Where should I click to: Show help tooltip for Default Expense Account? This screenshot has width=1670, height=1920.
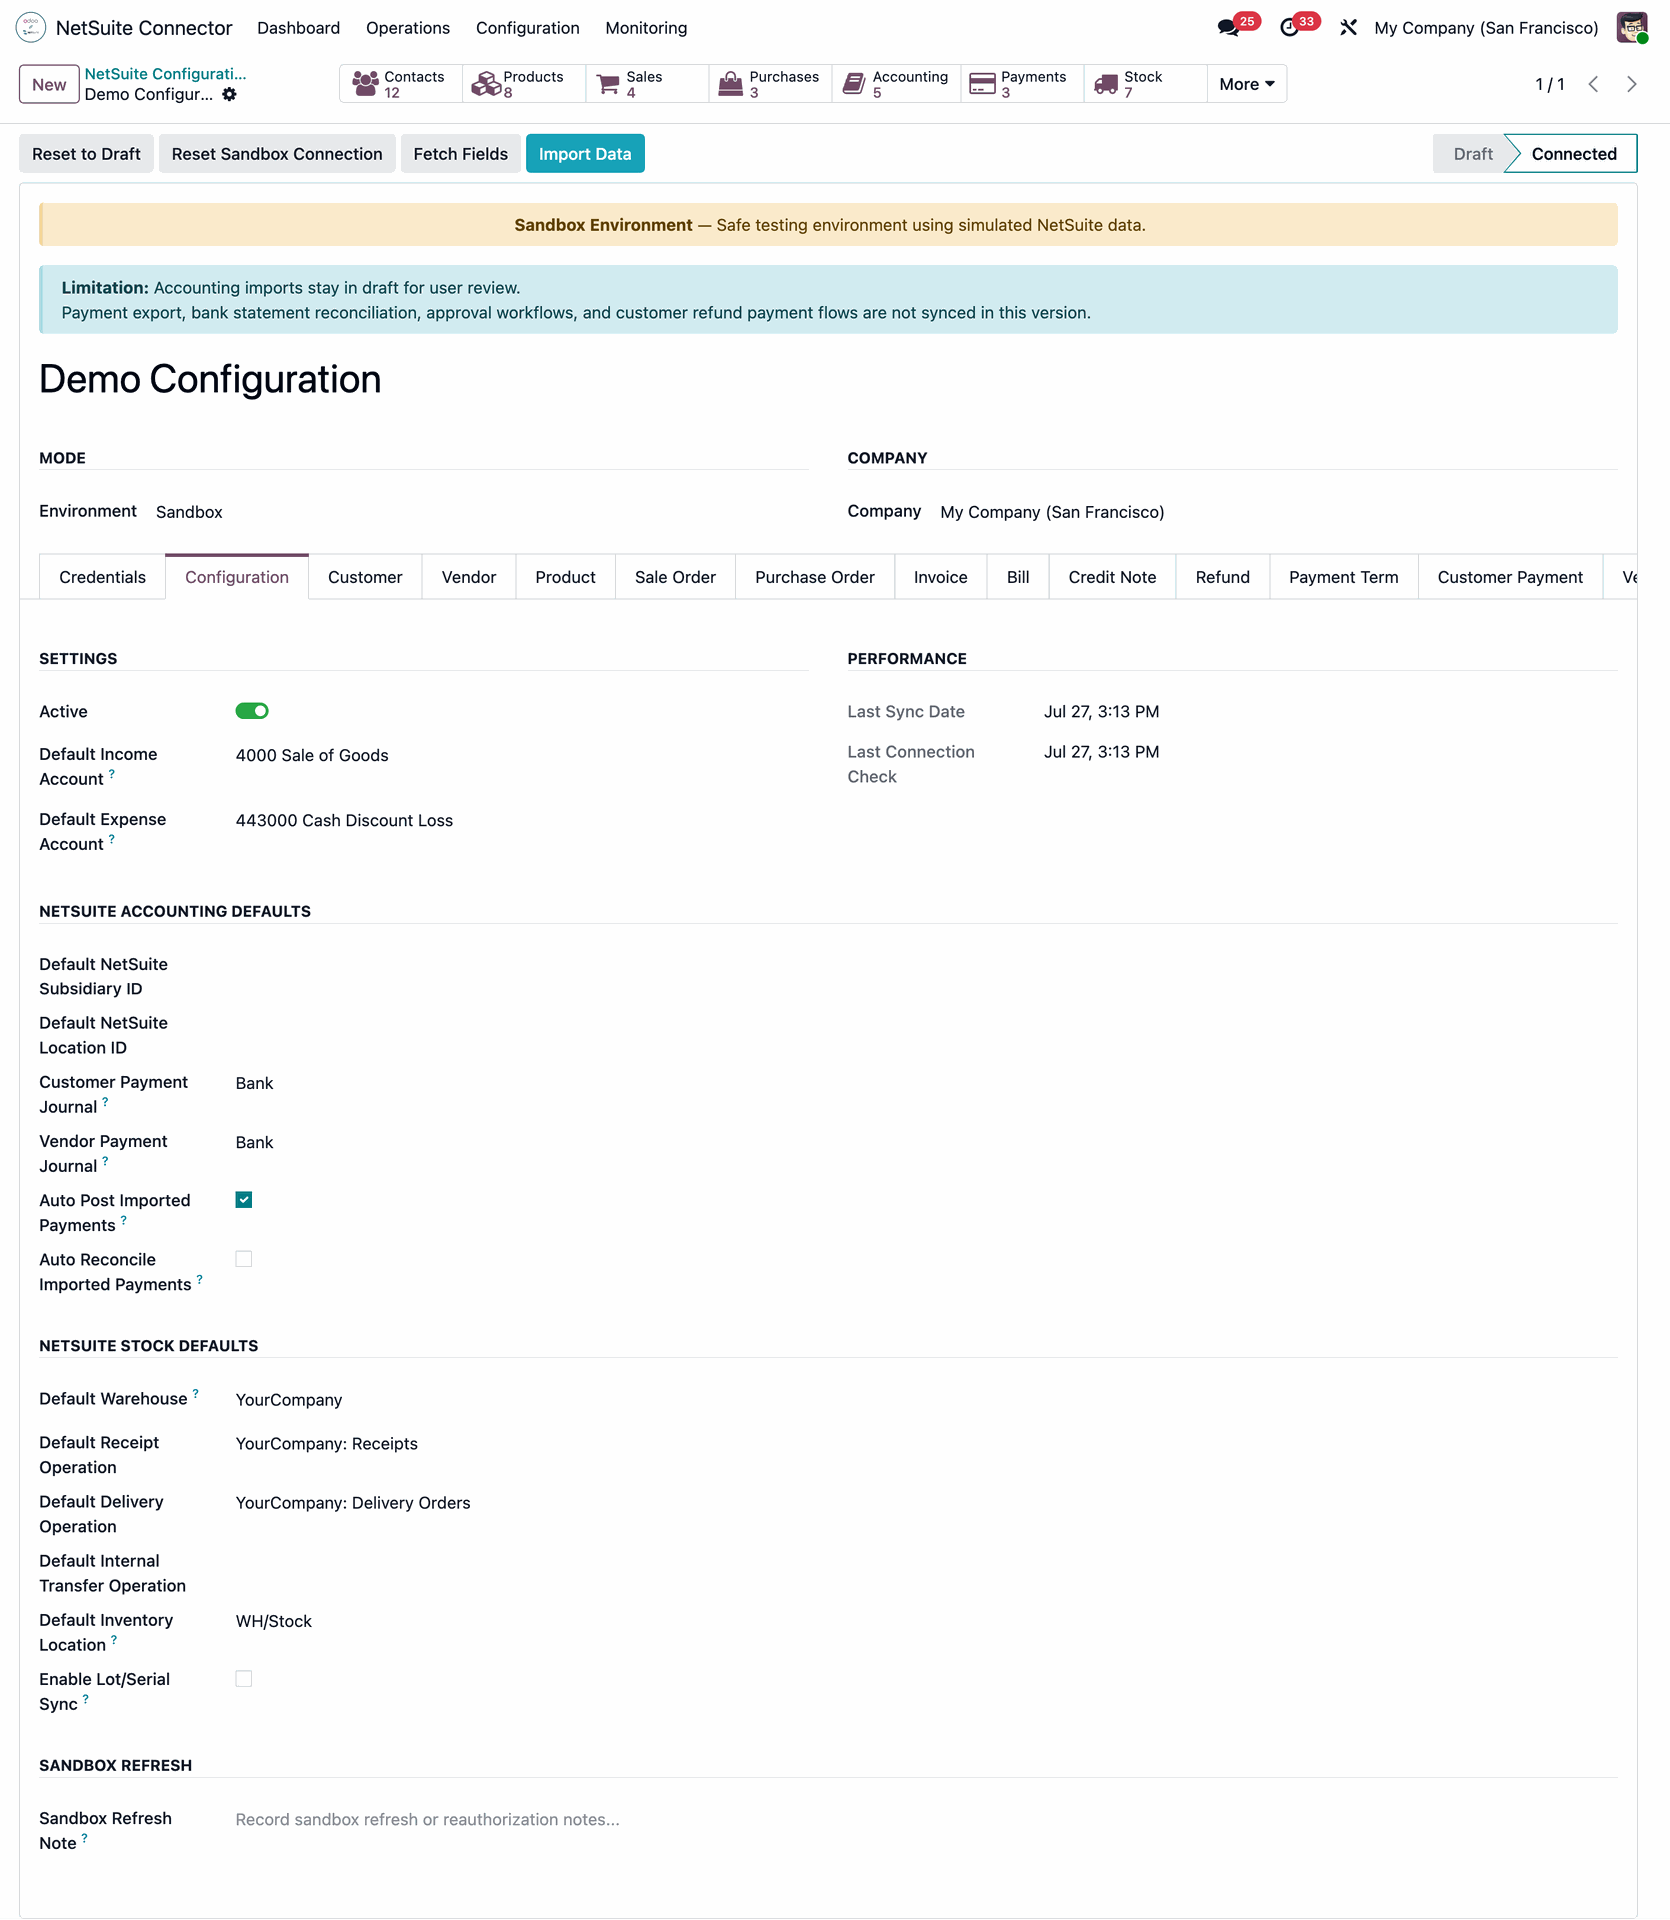point(112,839)
